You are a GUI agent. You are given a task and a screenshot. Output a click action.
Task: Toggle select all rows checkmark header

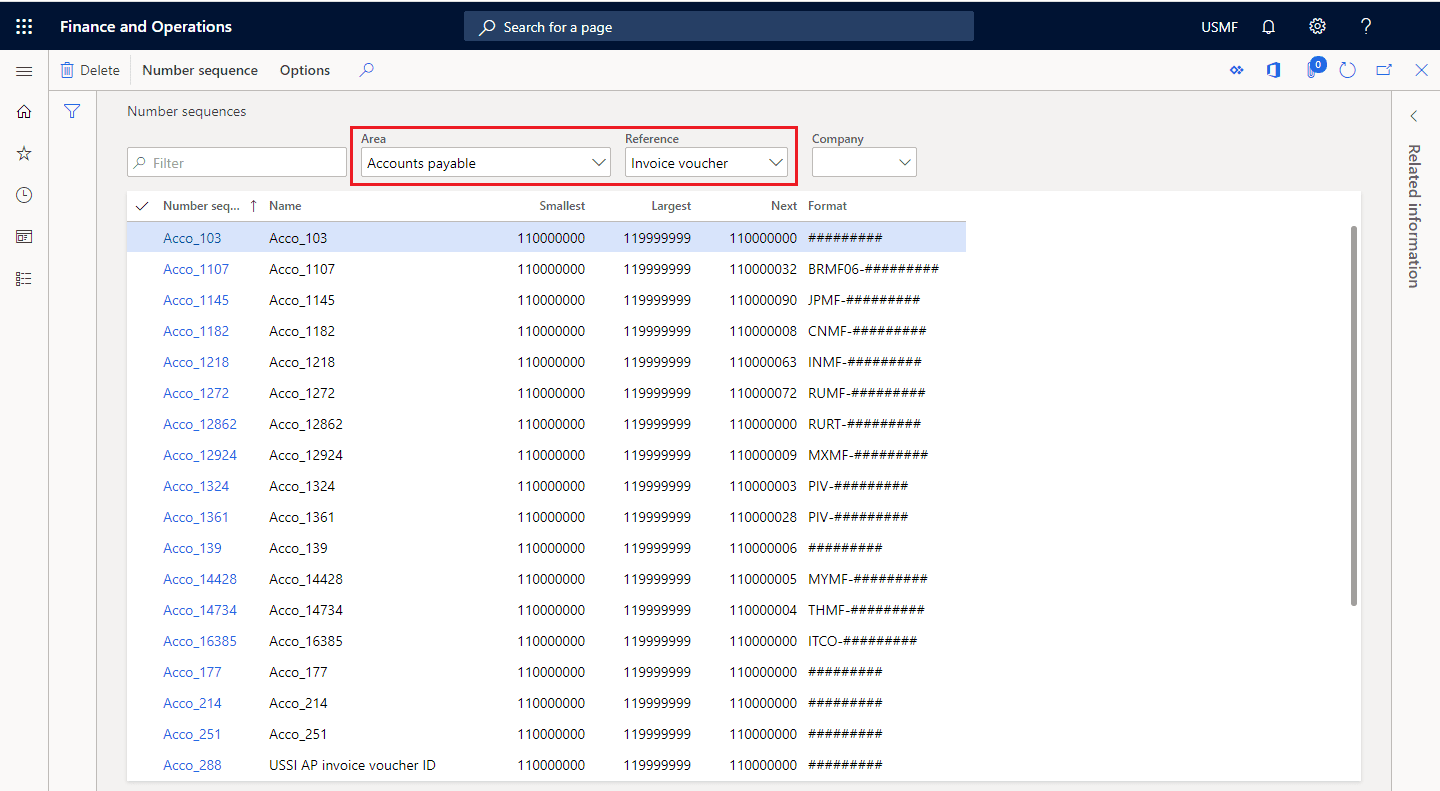tap(142, 206)
